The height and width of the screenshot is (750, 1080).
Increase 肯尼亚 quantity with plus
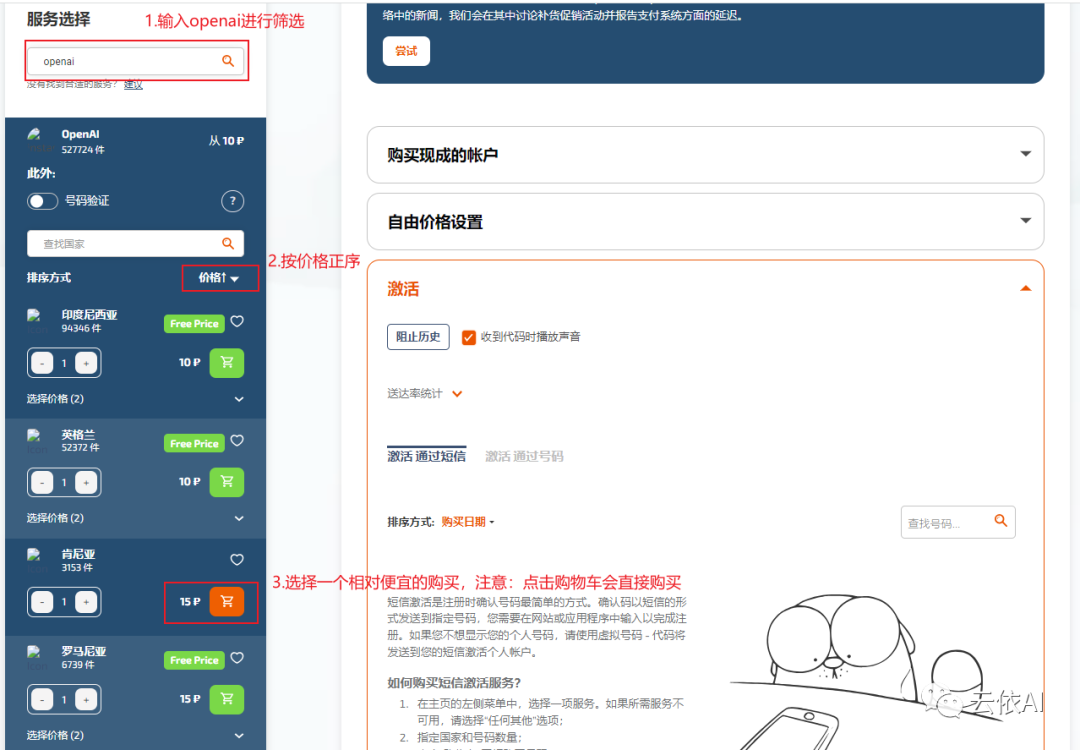86,602
